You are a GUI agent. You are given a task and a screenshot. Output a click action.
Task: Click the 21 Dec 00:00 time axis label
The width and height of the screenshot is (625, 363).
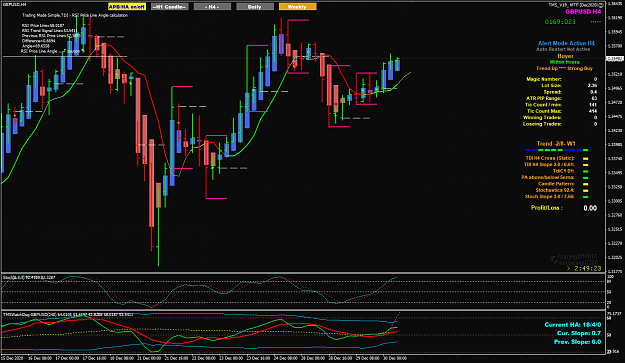coord(148,358)
